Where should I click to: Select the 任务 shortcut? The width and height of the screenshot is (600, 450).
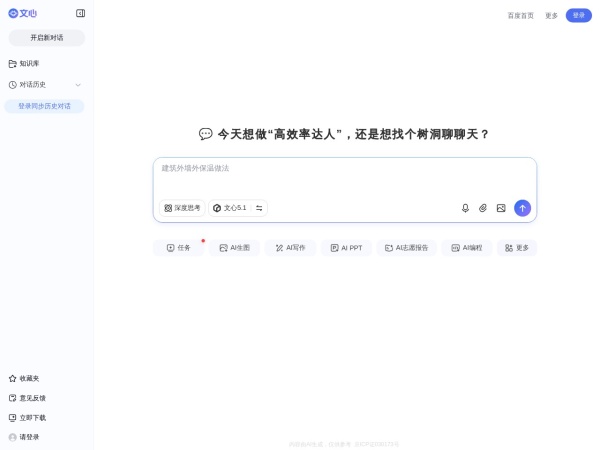point(178,248)
